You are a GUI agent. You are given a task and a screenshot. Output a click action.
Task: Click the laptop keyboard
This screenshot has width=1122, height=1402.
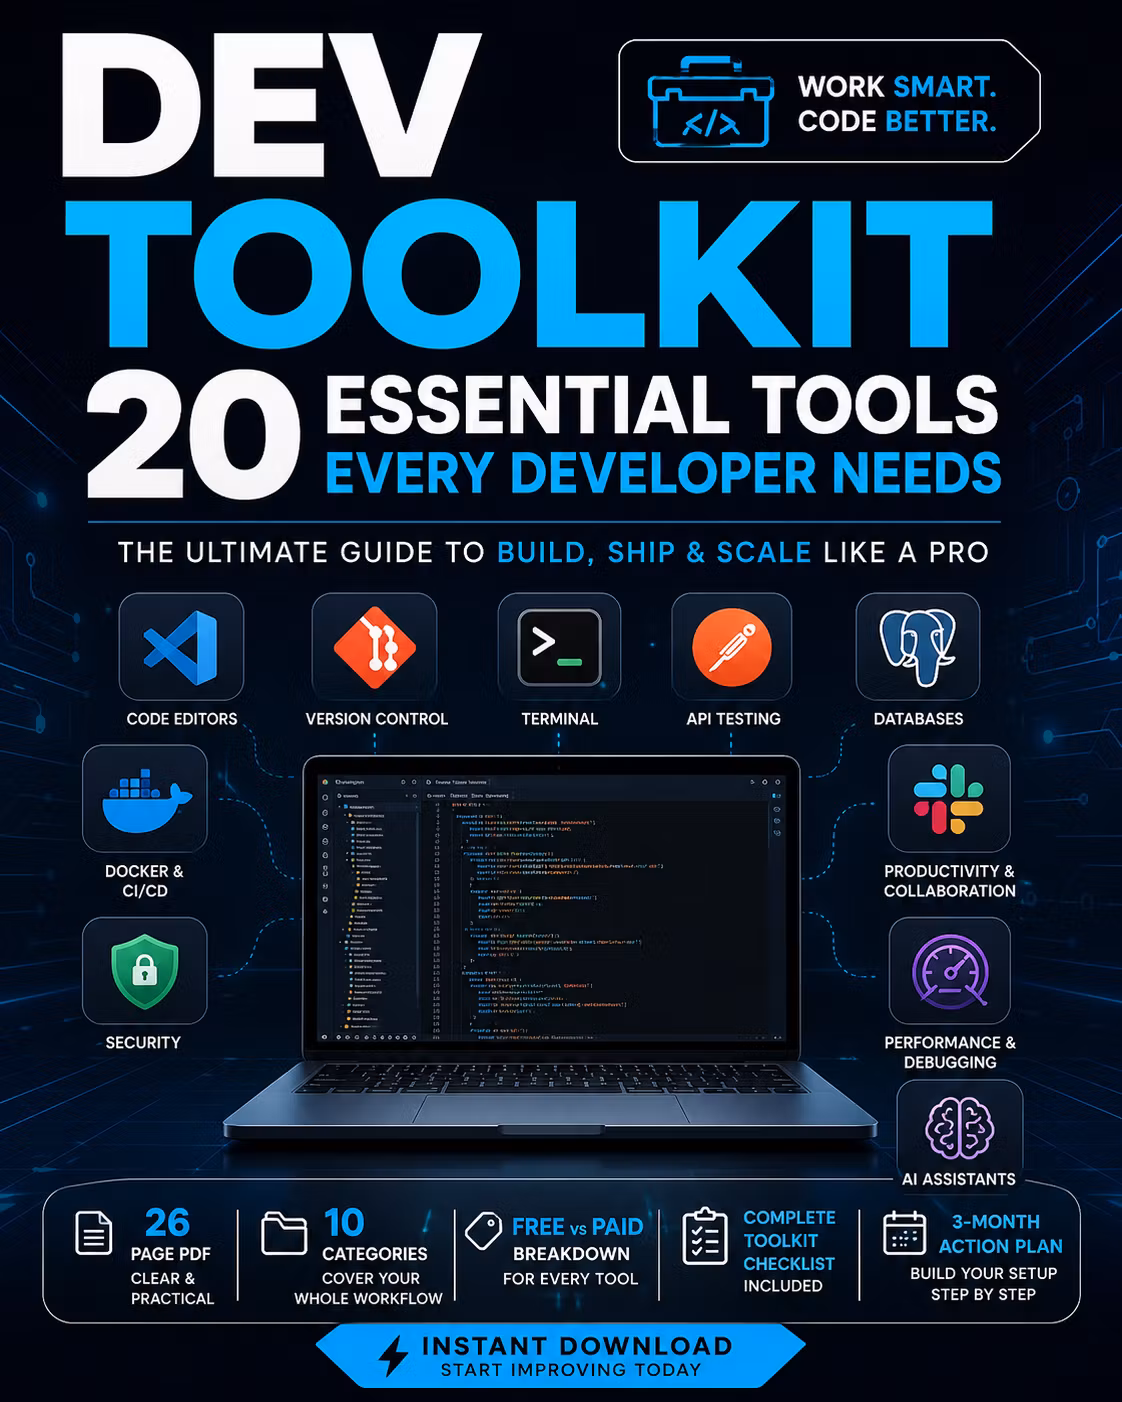coord(551,1077)
